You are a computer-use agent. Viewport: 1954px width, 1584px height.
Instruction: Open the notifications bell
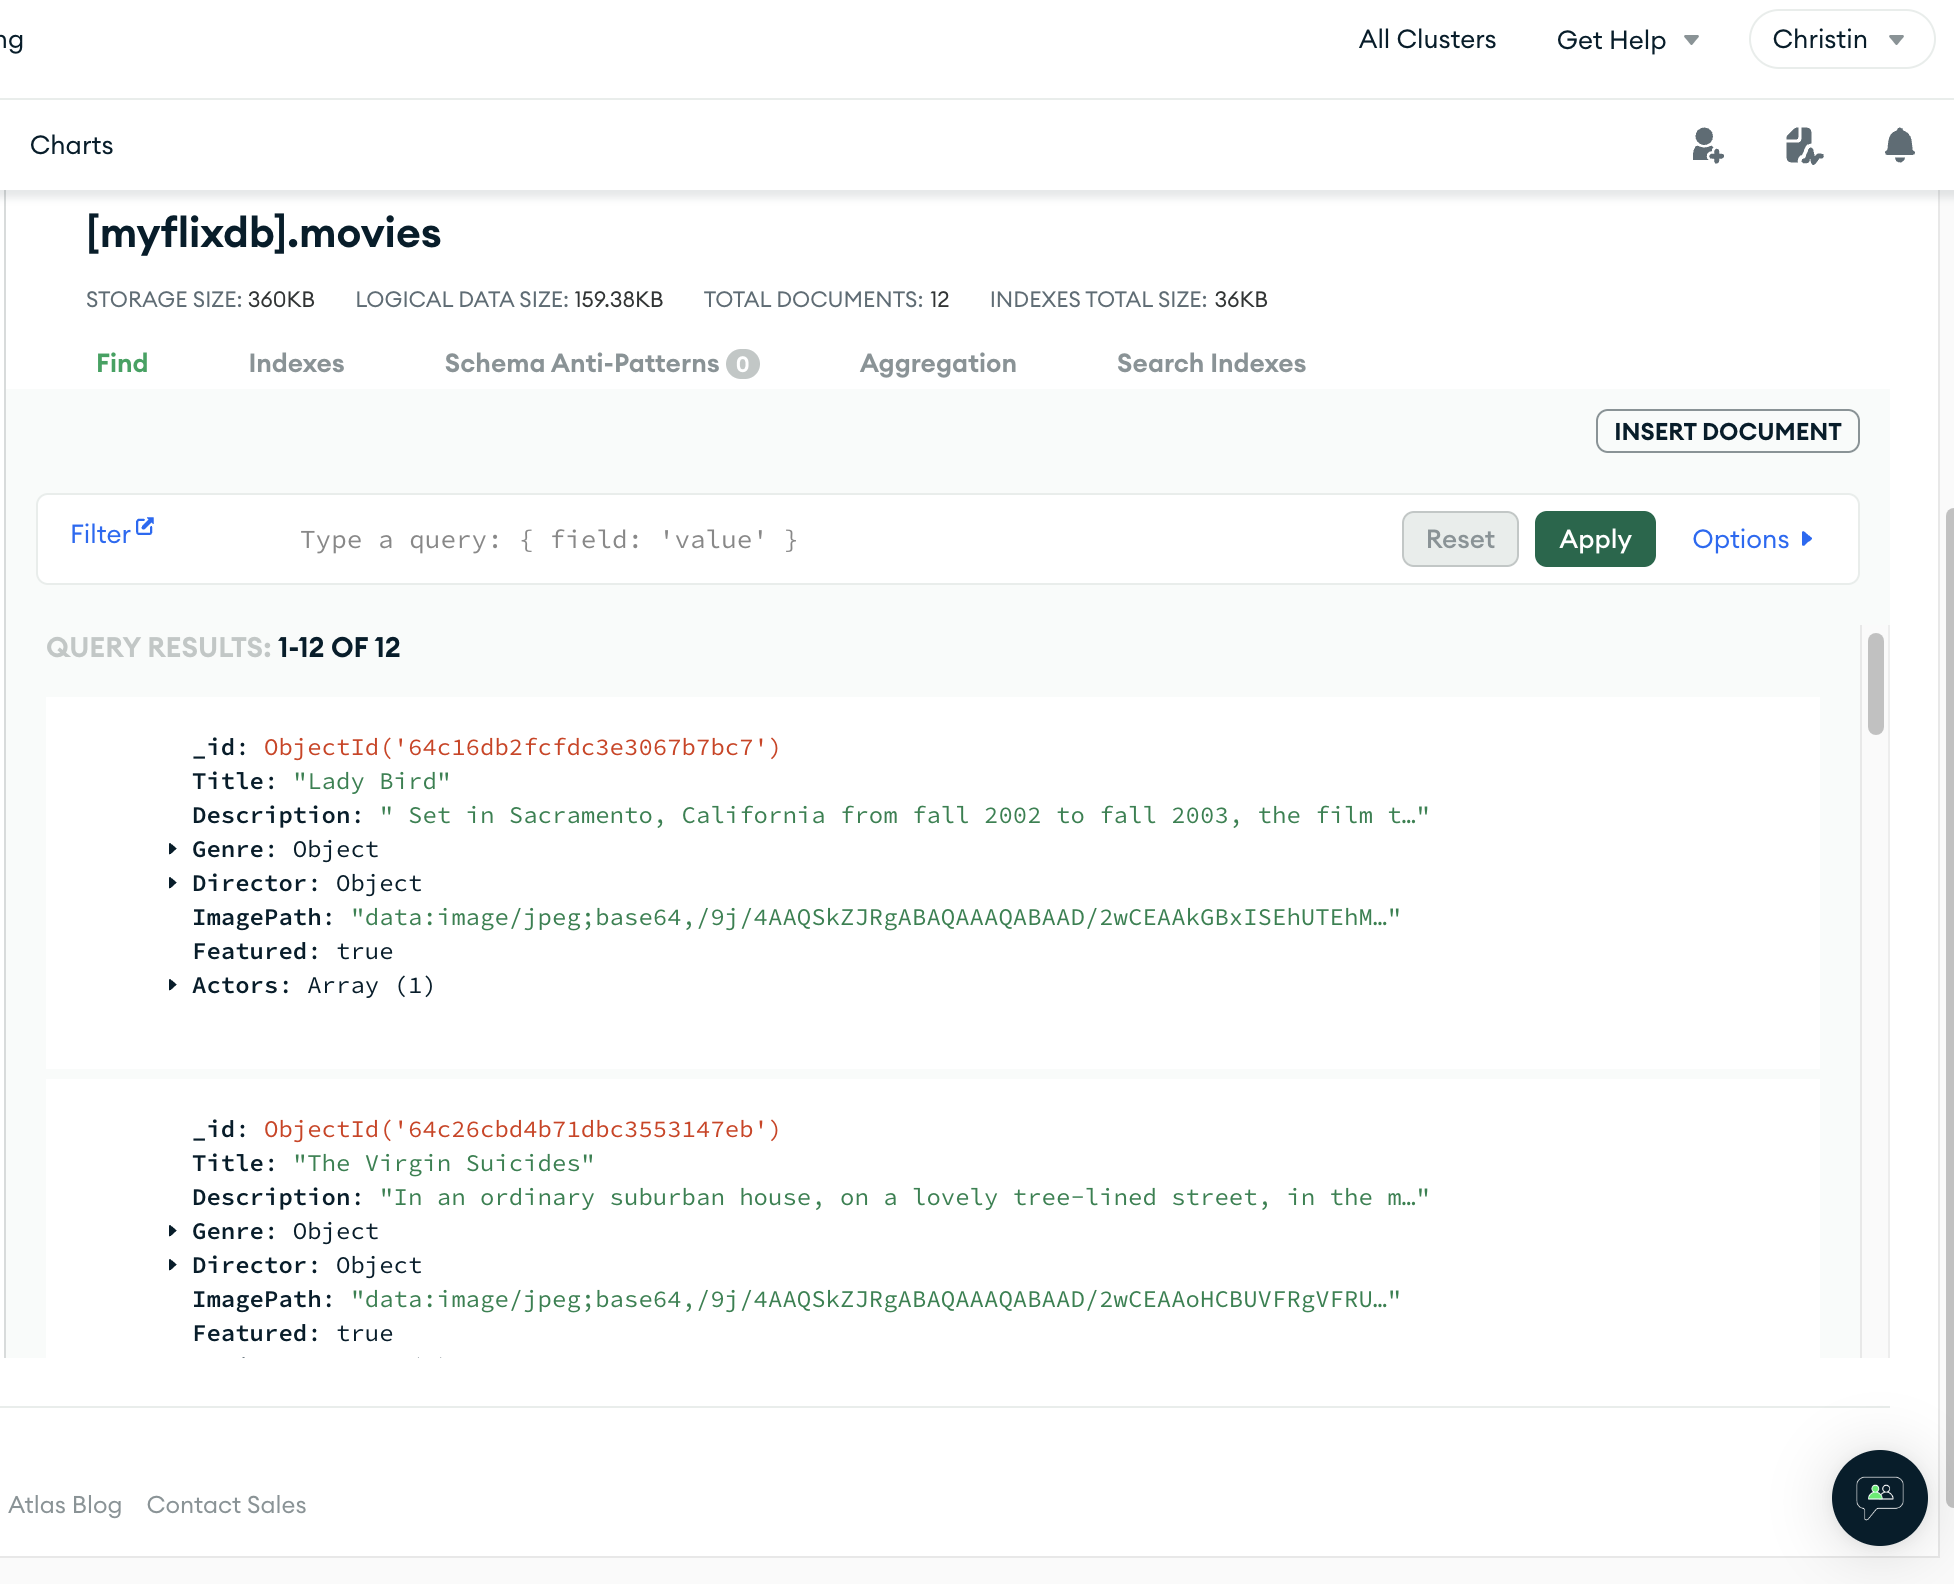(1899, 145)
